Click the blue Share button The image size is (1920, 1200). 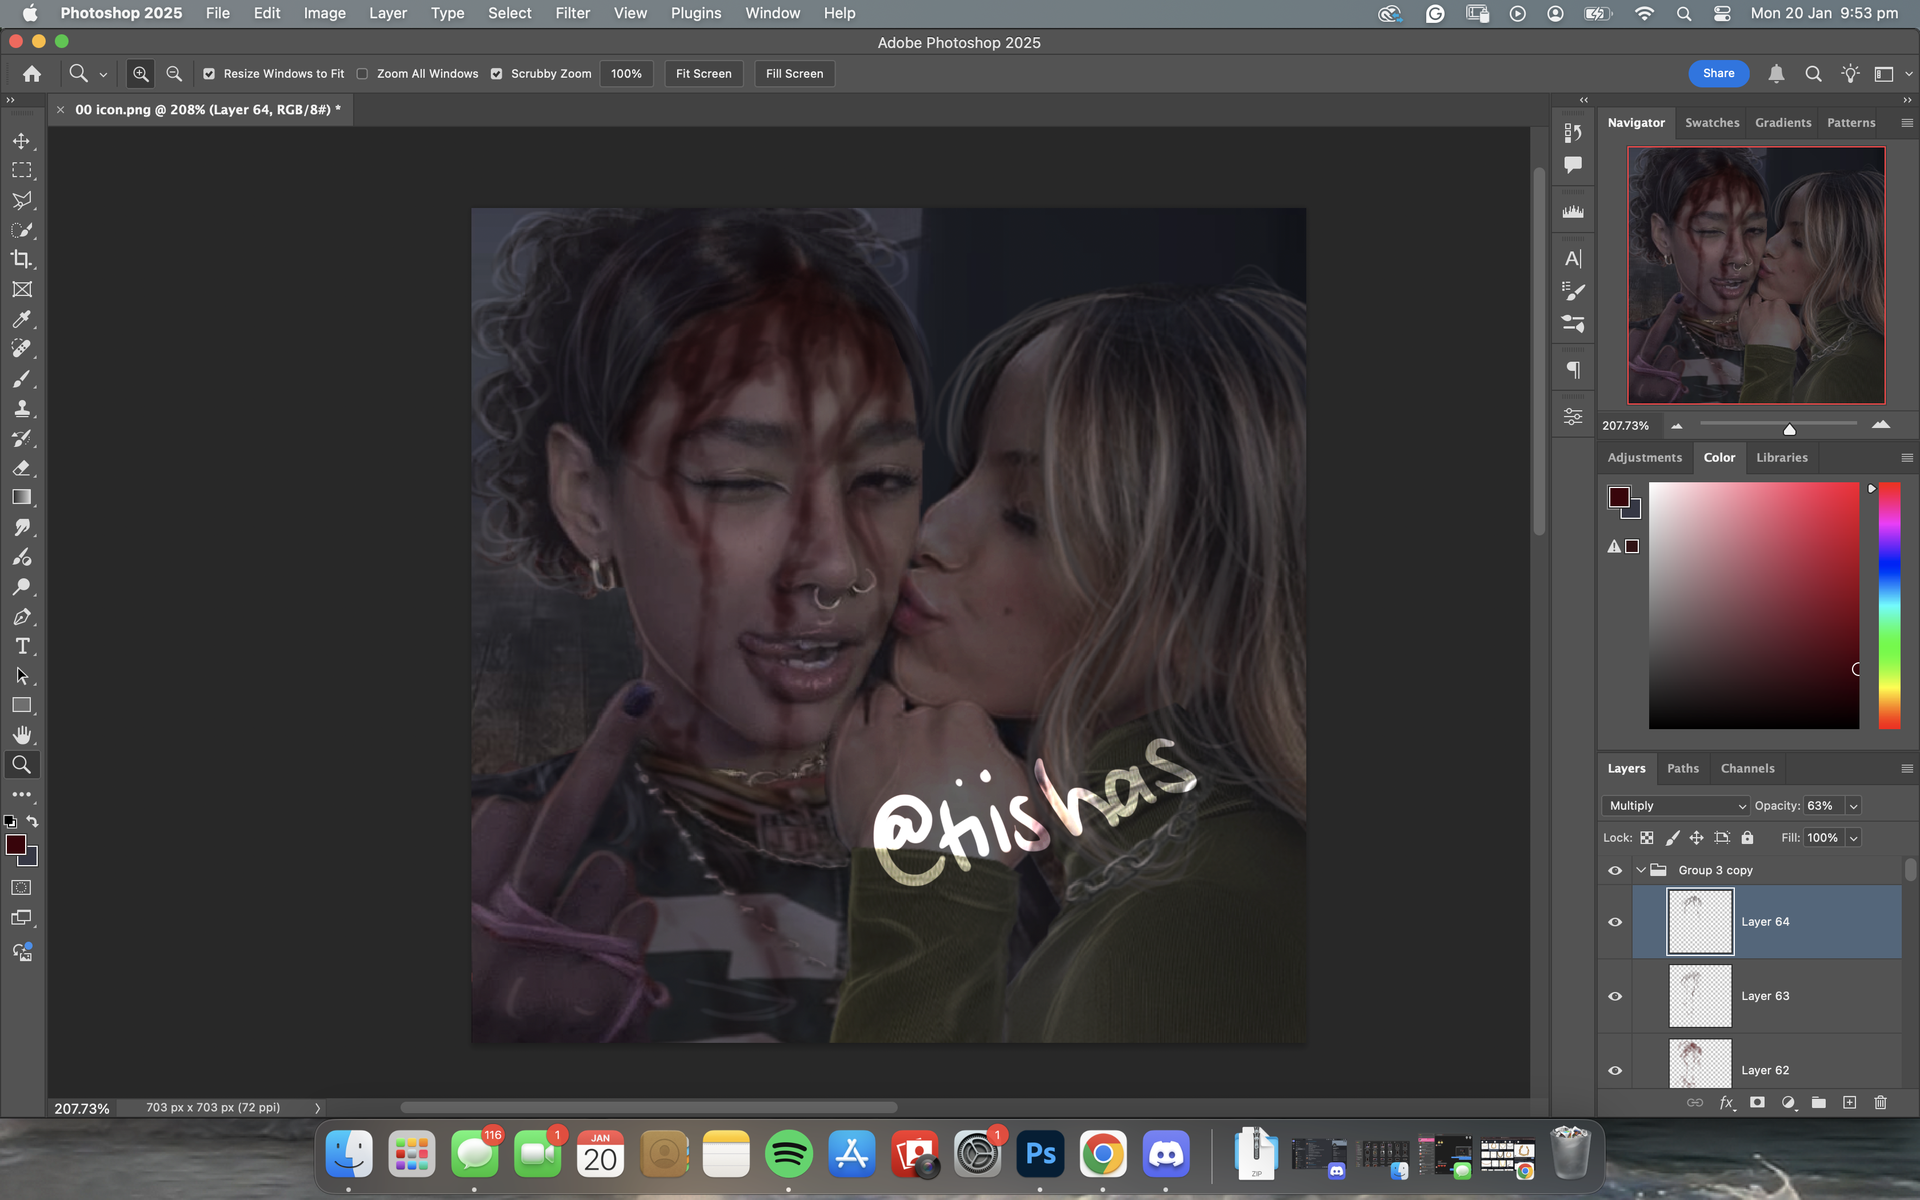coord(1718,73)
